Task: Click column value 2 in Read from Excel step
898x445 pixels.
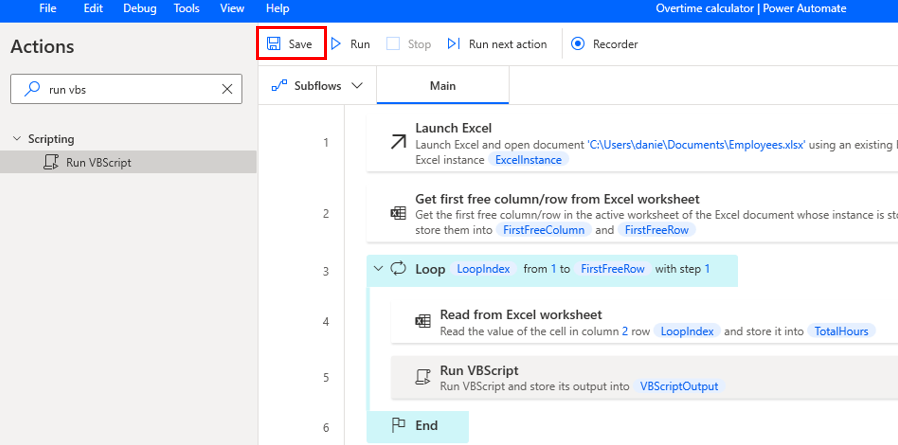Action: [625, 331]
